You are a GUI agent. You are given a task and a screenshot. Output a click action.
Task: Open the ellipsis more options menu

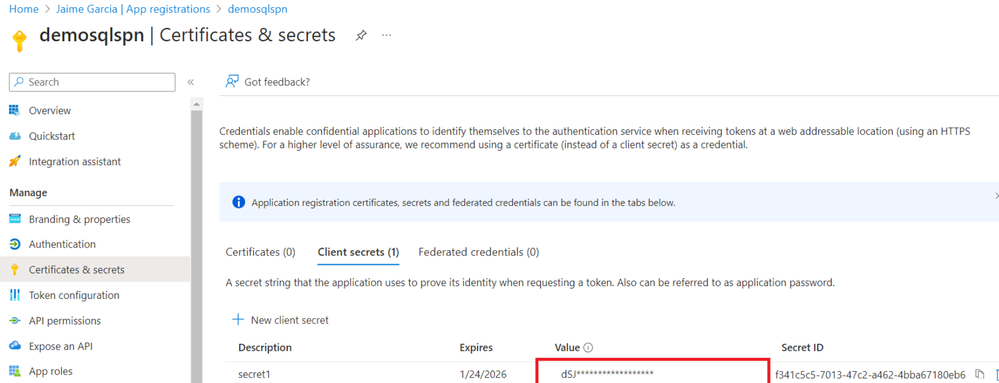[x=386, y=35]
